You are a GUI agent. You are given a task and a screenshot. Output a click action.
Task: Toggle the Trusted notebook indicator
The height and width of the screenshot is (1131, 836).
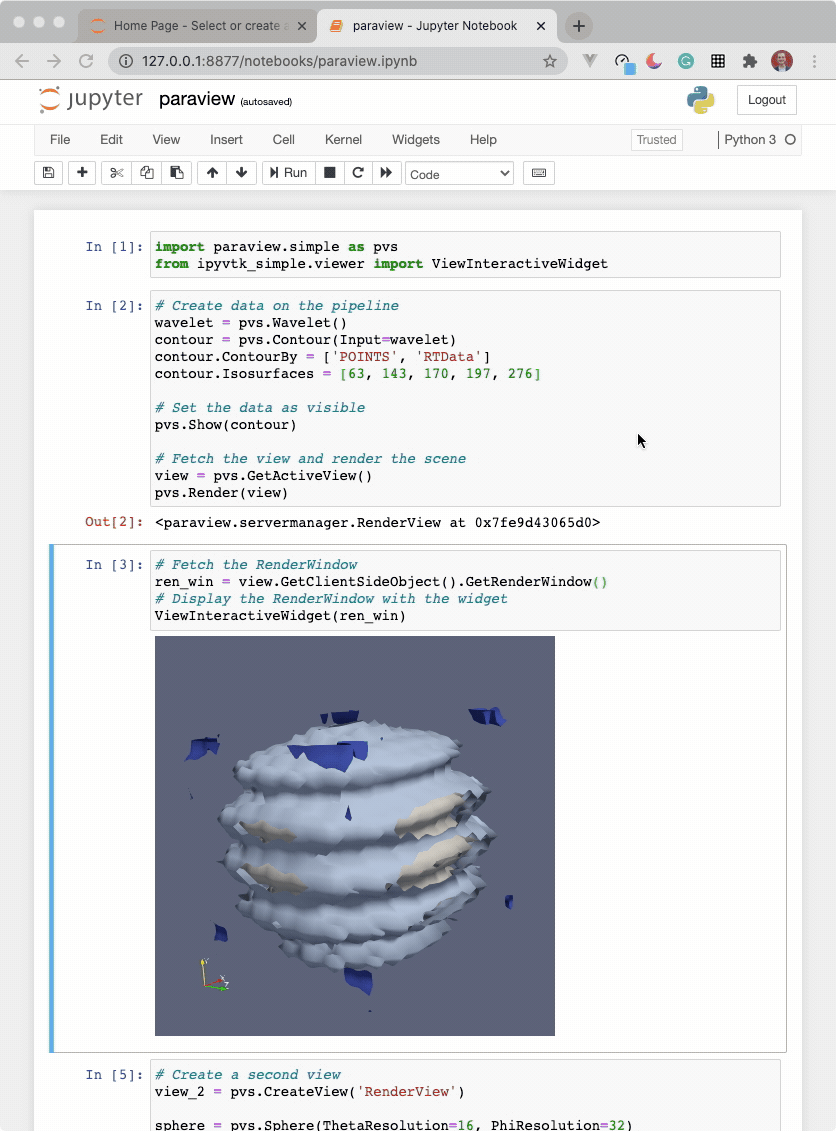pyautogui.click(x=656, y=140)
